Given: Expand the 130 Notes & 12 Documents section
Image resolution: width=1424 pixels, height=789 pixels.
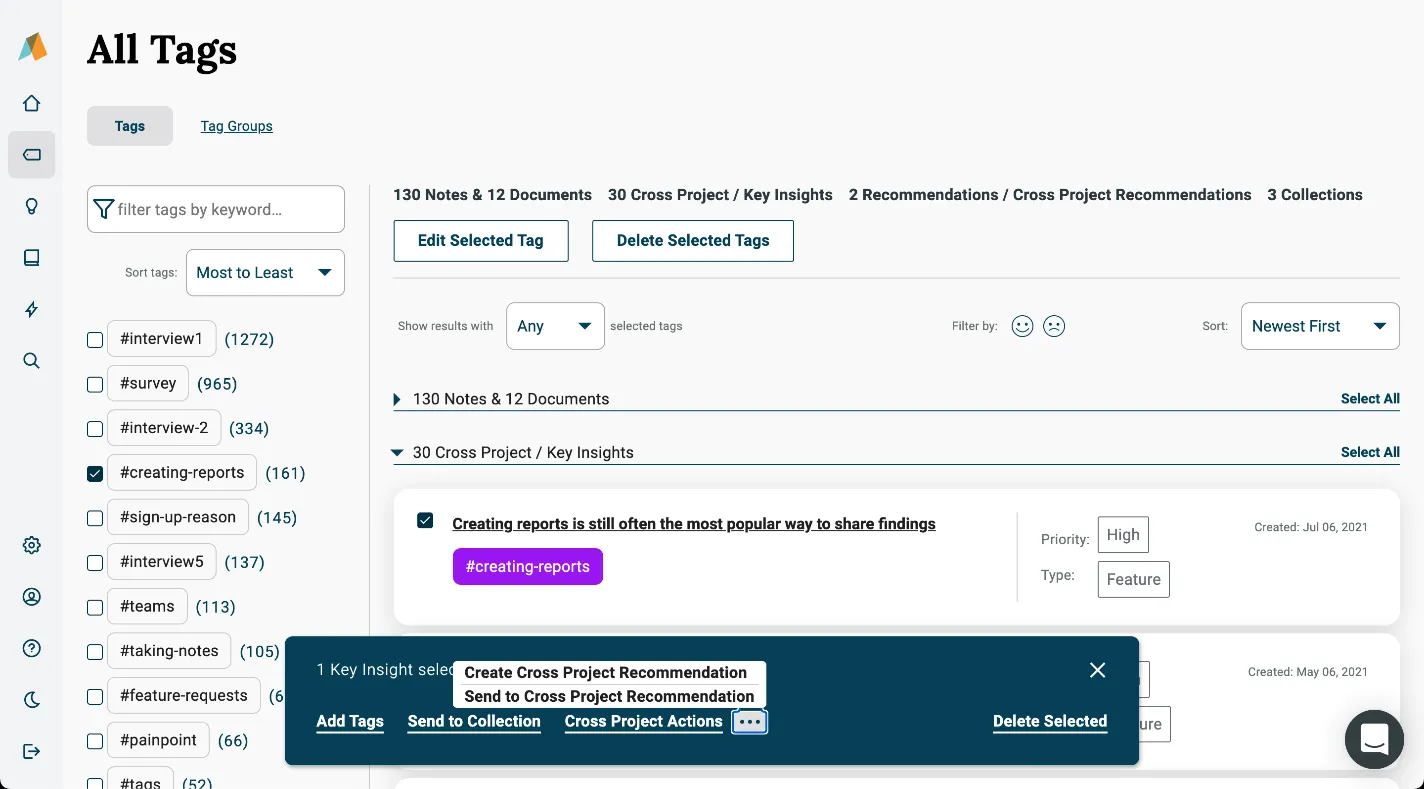Looking at the screenshot, I should 397,399.
